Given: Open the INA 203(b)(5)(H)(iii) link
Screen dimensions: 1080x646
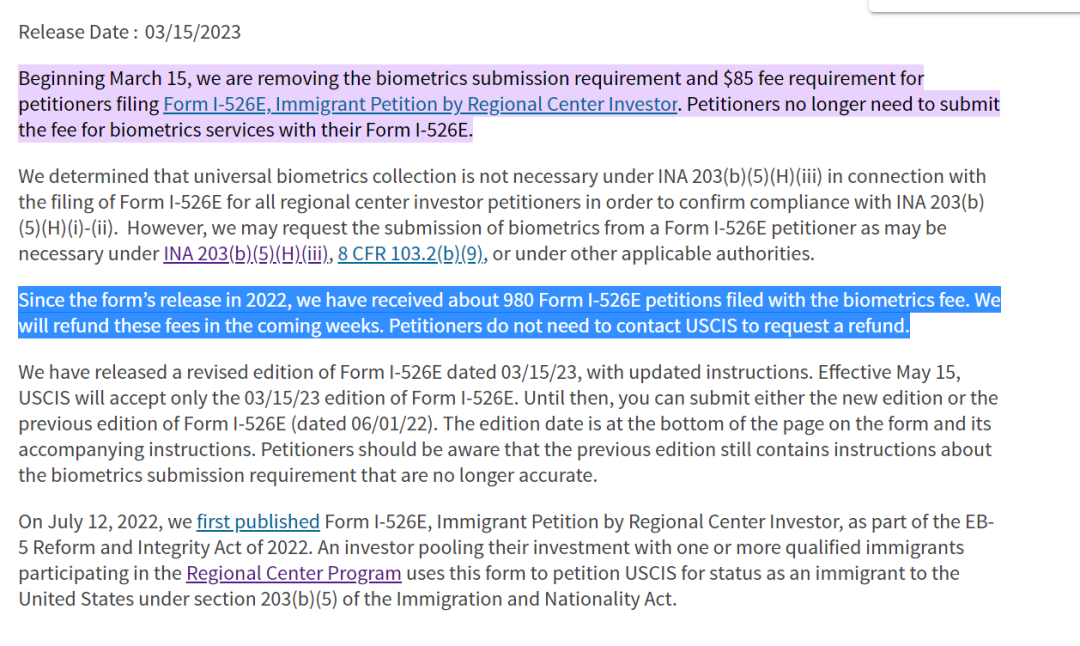Looking at the screenshot, I should (246, 254).
